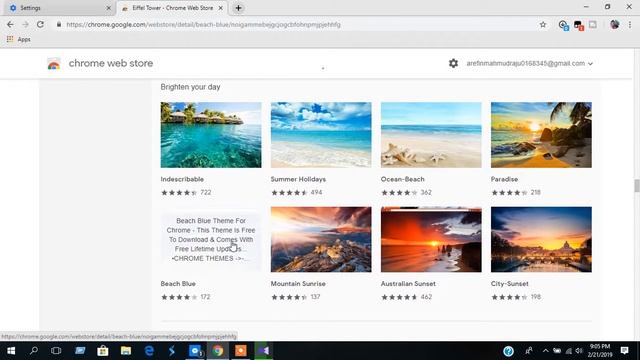Click the Brighten your day heading
The height and width of the screenshot is (360, 640).
tap(190, 87)
